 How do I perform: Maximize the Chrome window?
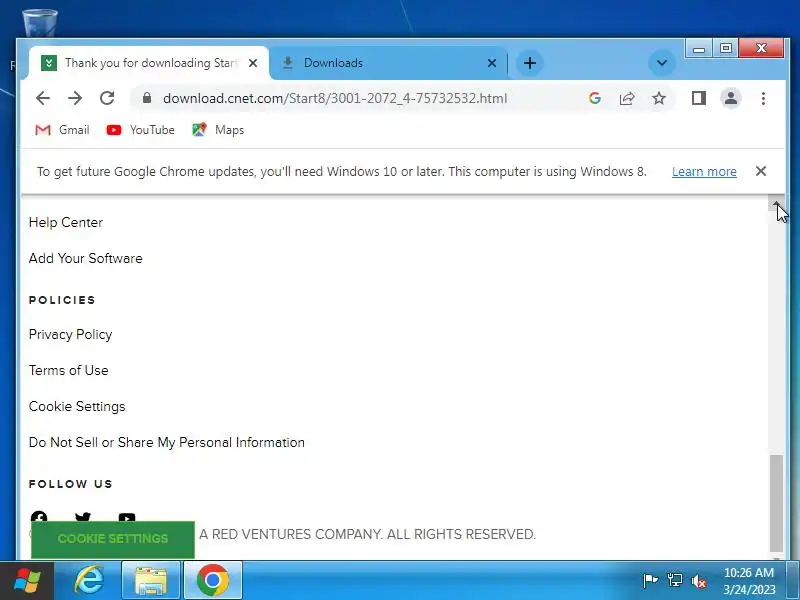pos(726,48)
